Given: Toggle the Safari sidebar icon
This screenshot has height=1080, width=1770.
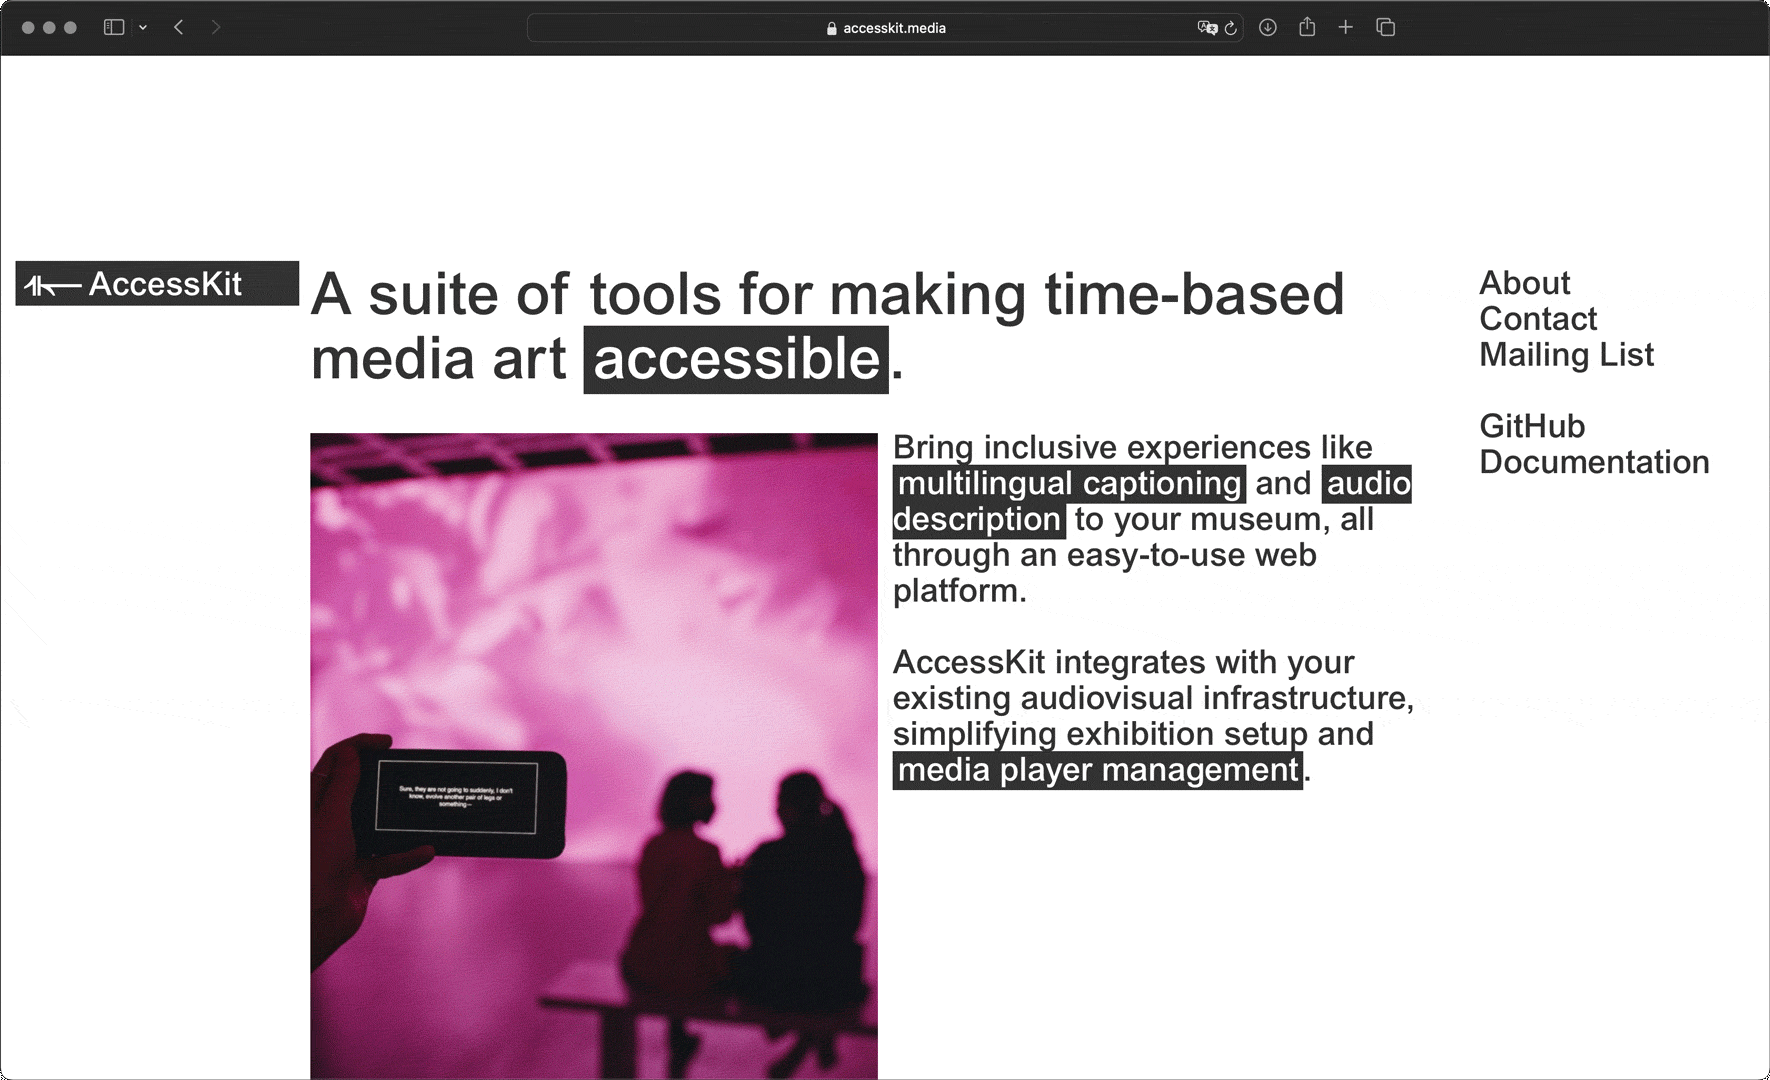Looking at the screenshot, I should (114, 28).
